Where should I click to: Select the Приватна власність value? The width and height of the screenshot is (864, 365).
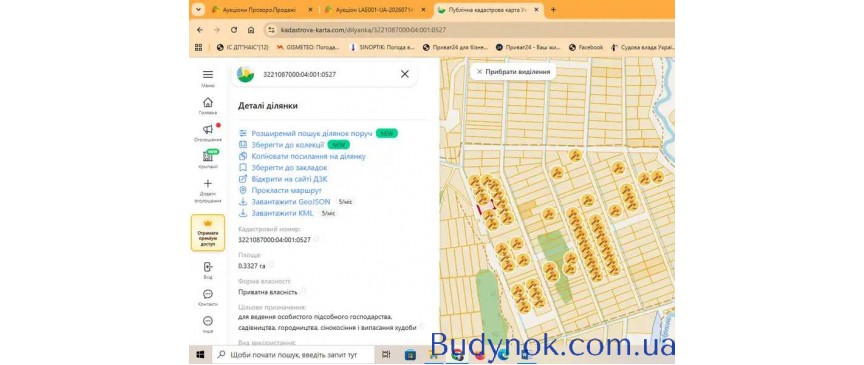(268, 292)
